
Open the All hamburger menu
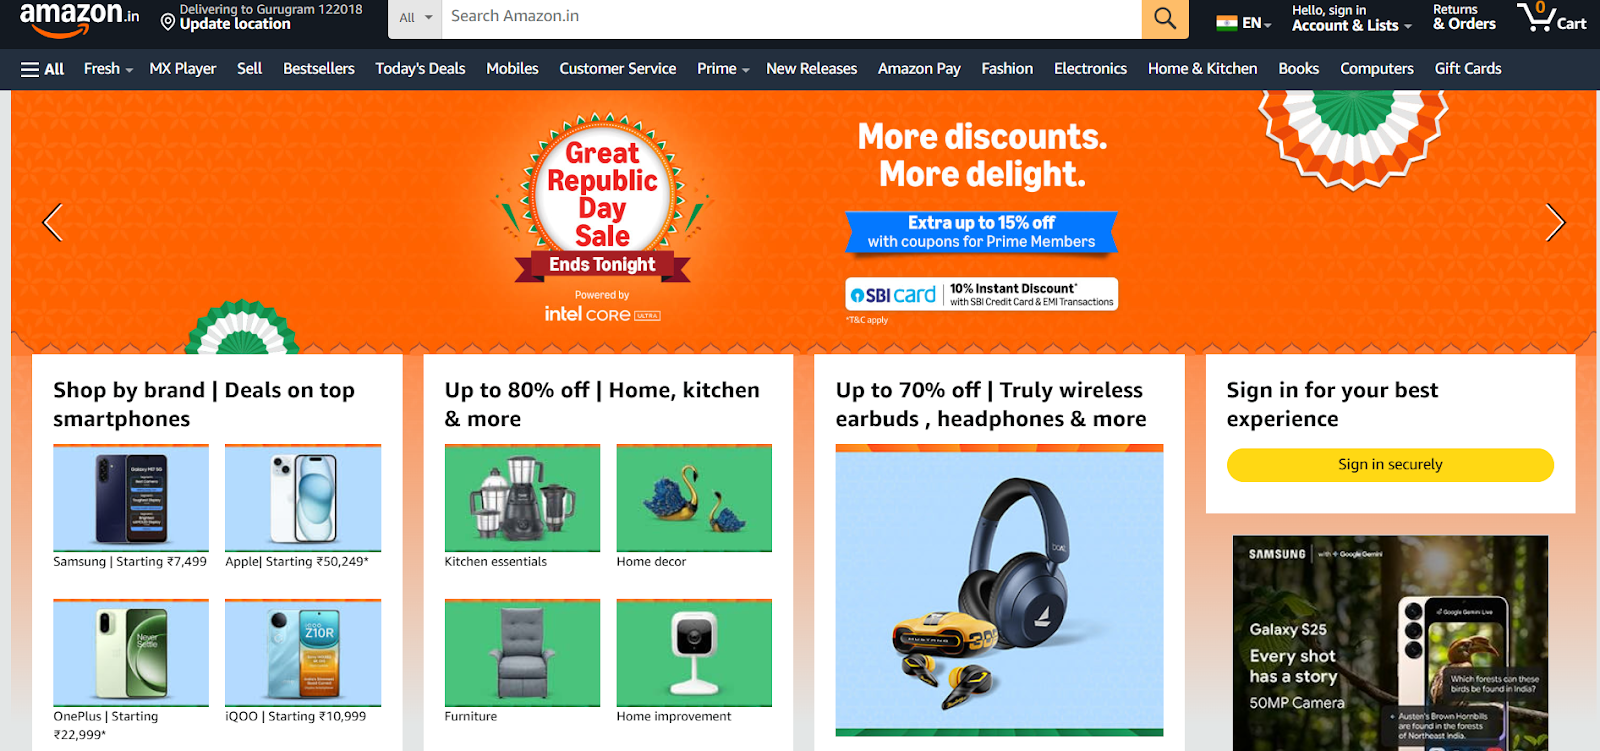42,69
